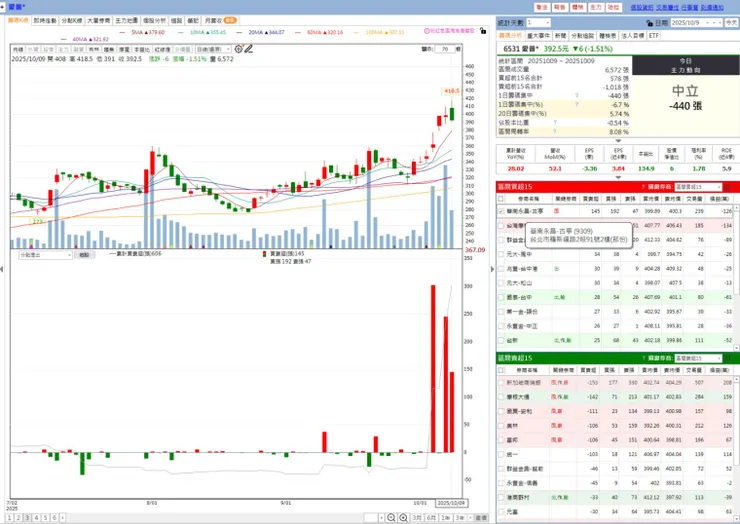The image size is (740, 524).
Task: Tick the select-all checkbox in 區間賣超15 table header
Action: coord(501,371)
